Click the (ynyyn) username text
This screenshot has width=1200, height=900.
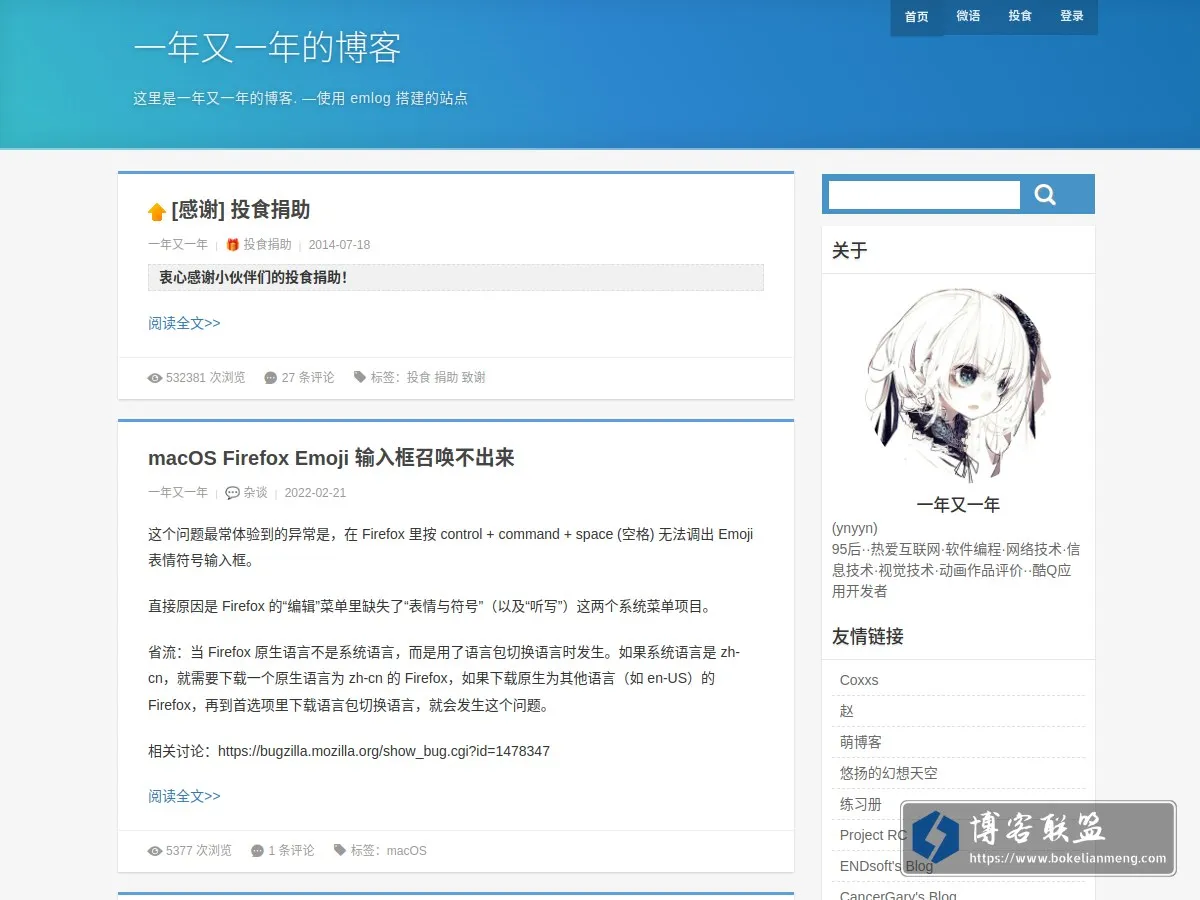pyautogui.click(x=855, y=528)
